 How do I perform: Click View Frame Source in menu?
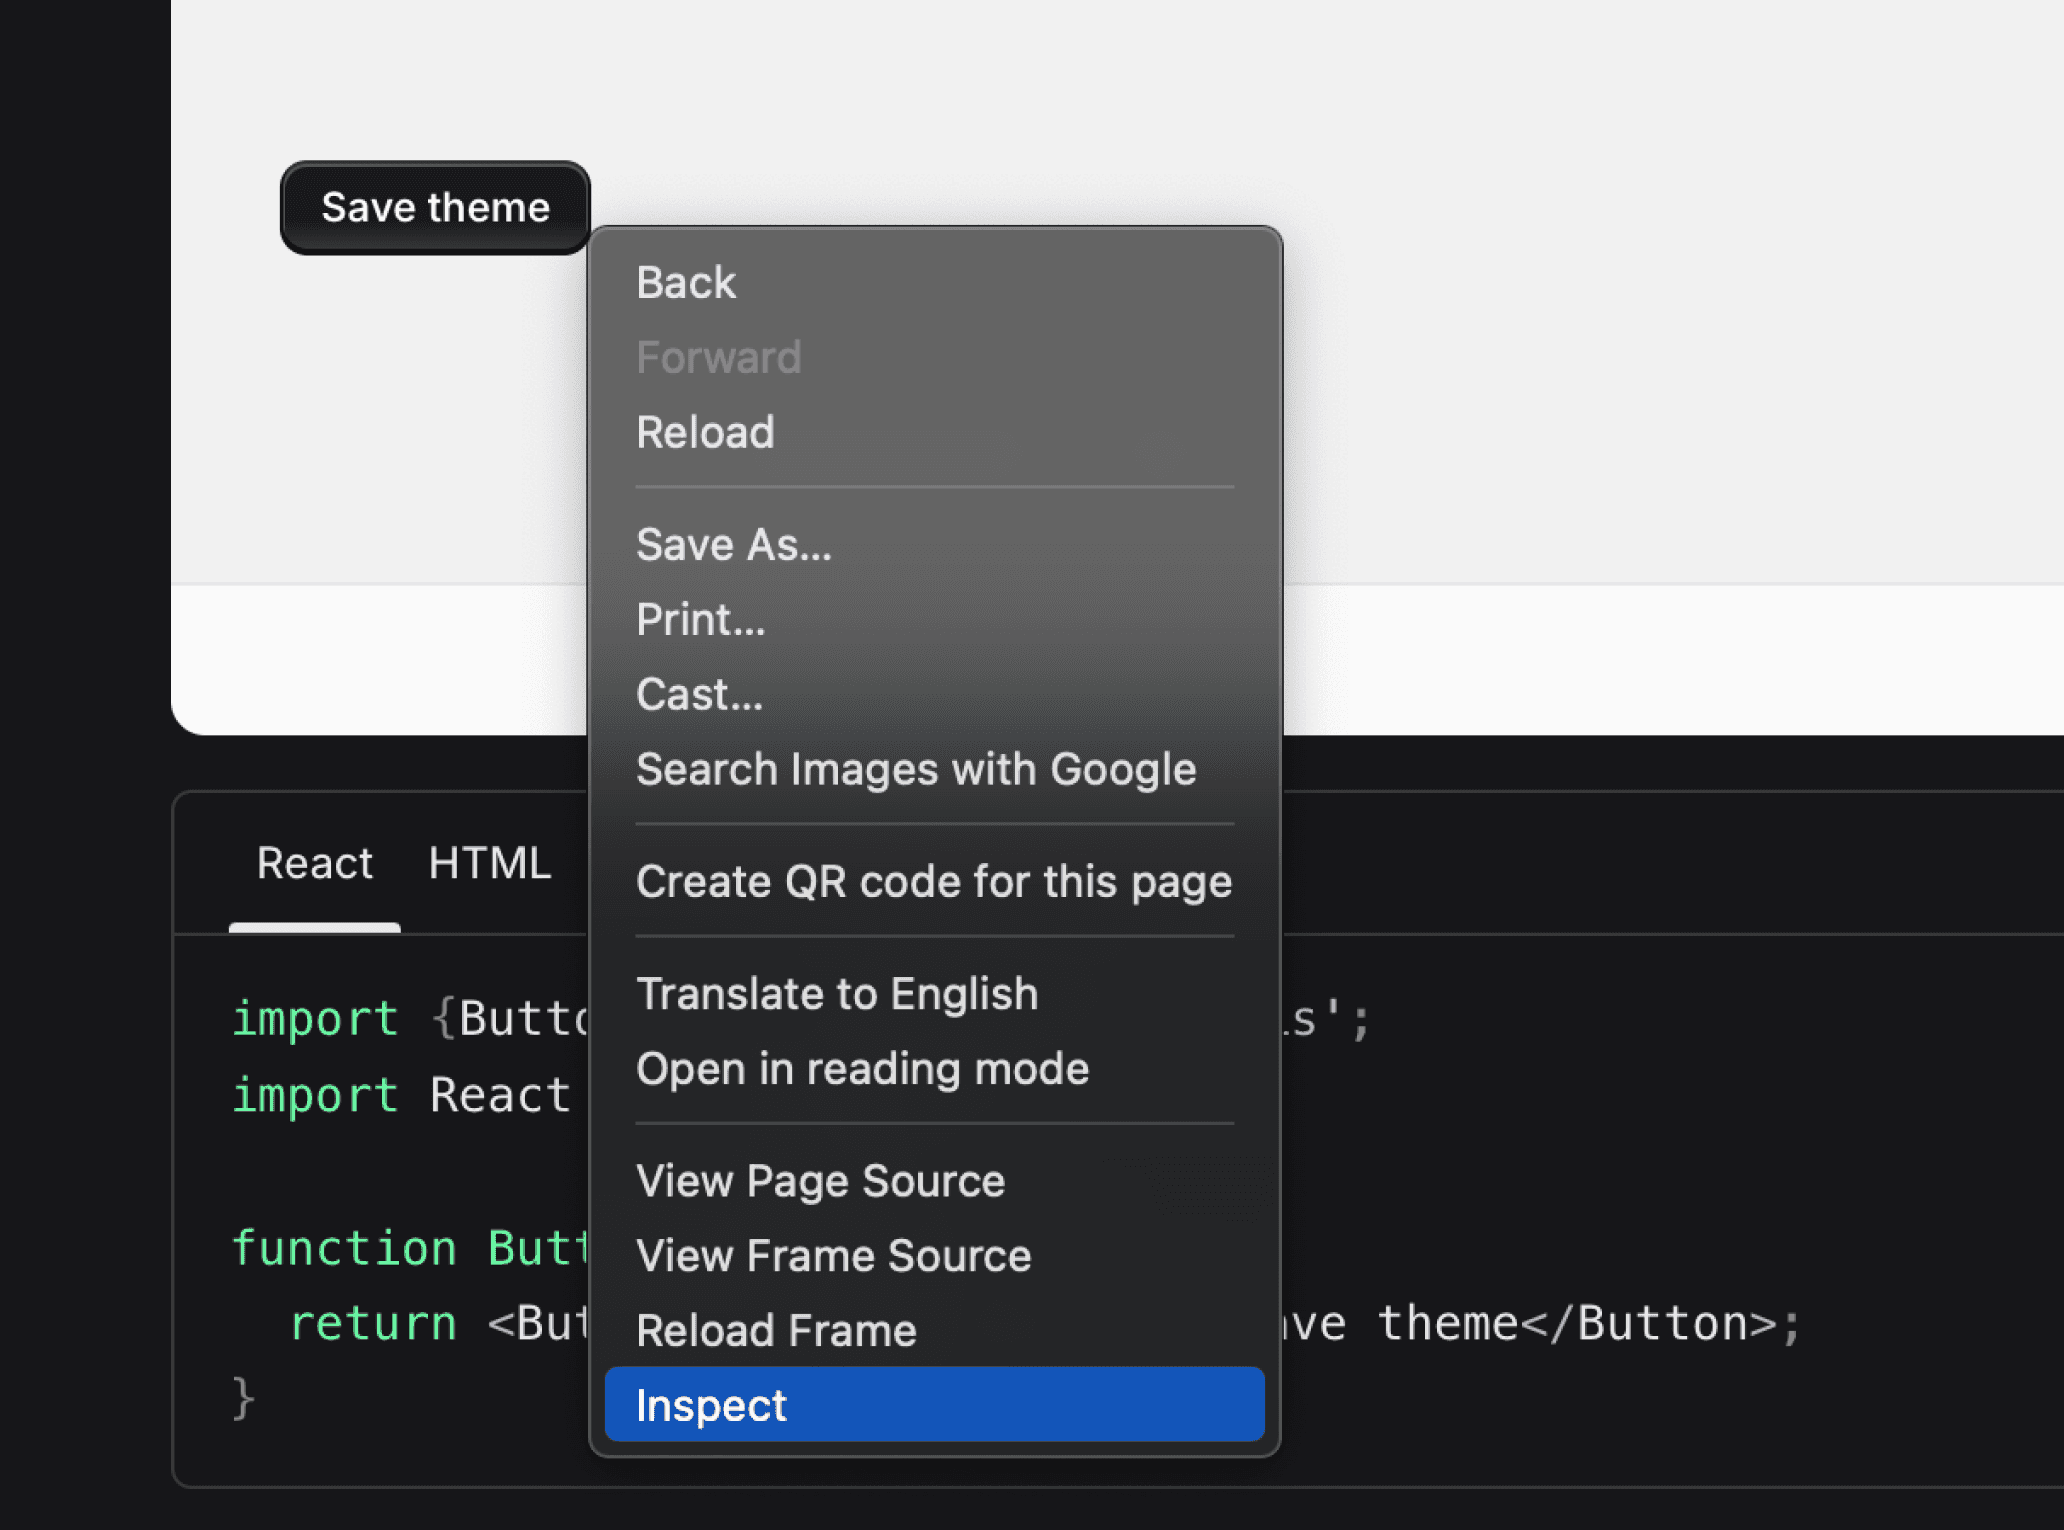pyautogui.click(x=833, y=1256)
